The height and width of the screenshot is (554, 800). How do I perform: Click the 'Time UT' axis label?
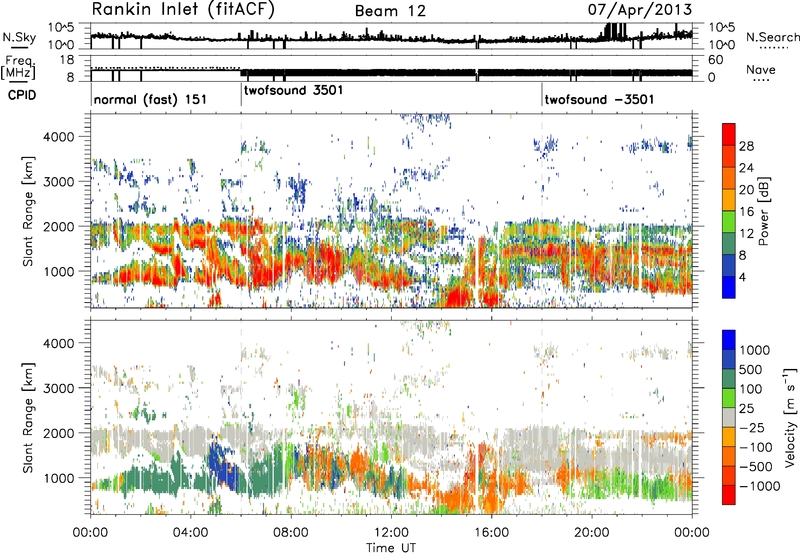point(391,548)
